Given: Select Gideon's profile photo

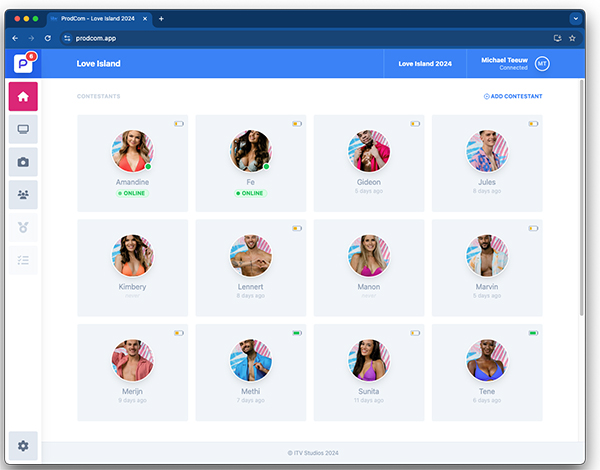Looking at the screenshot, I should click(368, 151).
